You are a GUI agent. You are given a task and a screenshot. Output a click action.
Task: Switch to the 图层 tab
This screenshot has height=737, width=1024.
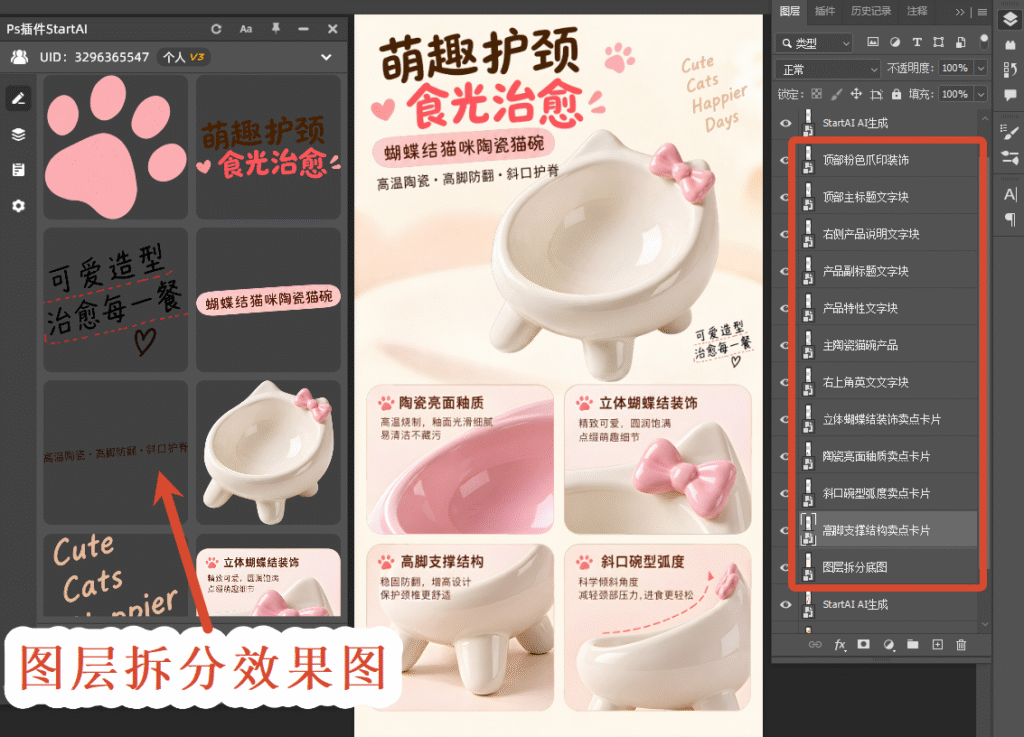(x=790, y=11)
